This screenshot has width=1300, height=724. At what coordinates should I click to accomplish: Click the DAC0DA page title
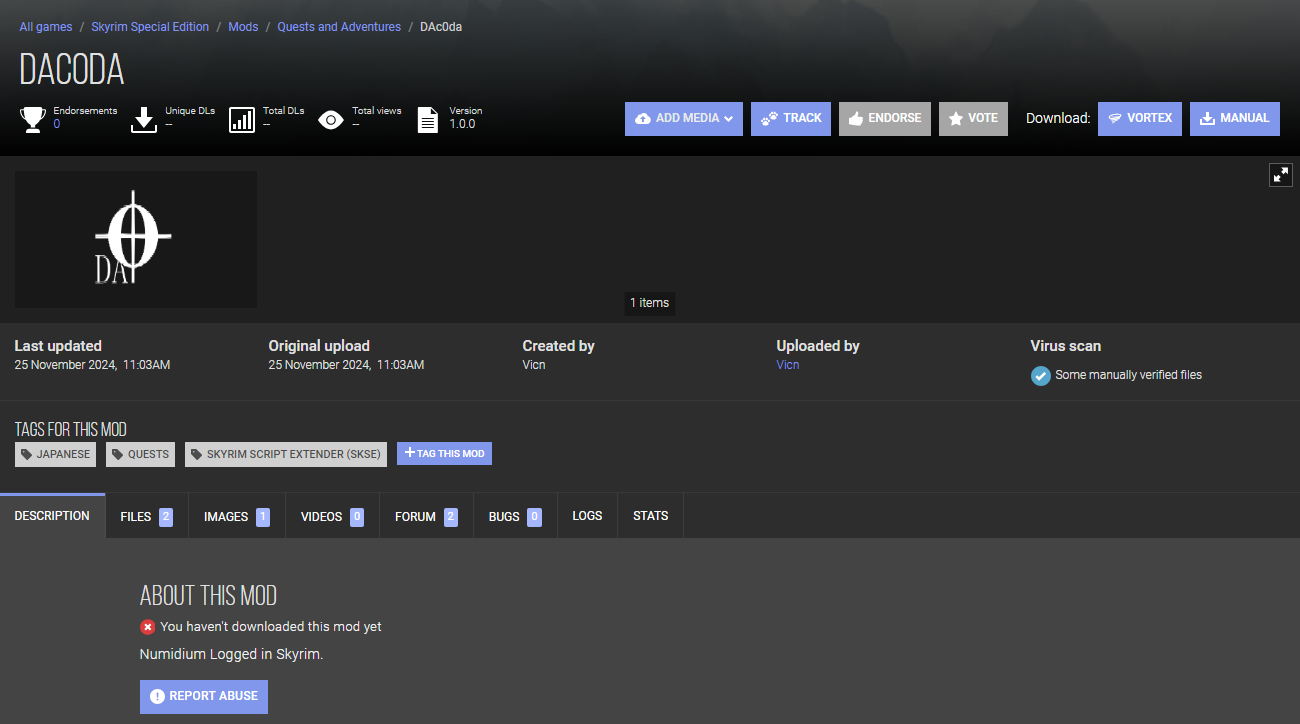[72, 69]
